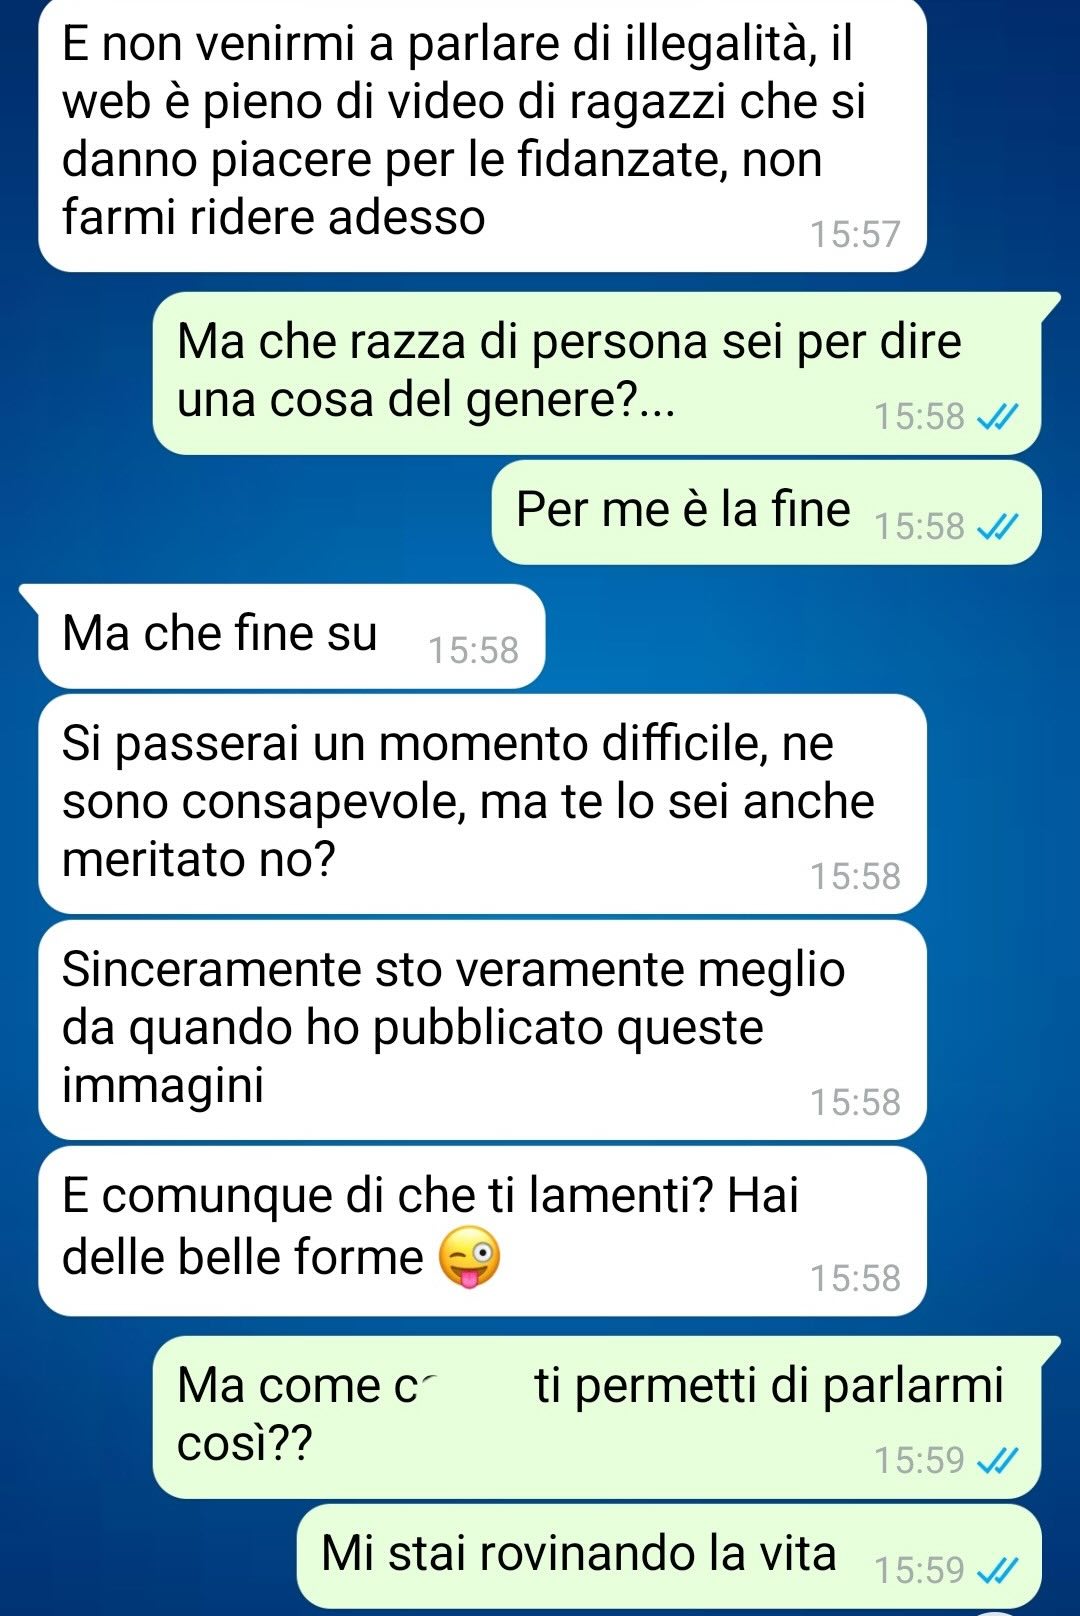Click the 15:57 timestamp on first message
The height and width of the screenshot is (1616, 1080).
[855, 234]
